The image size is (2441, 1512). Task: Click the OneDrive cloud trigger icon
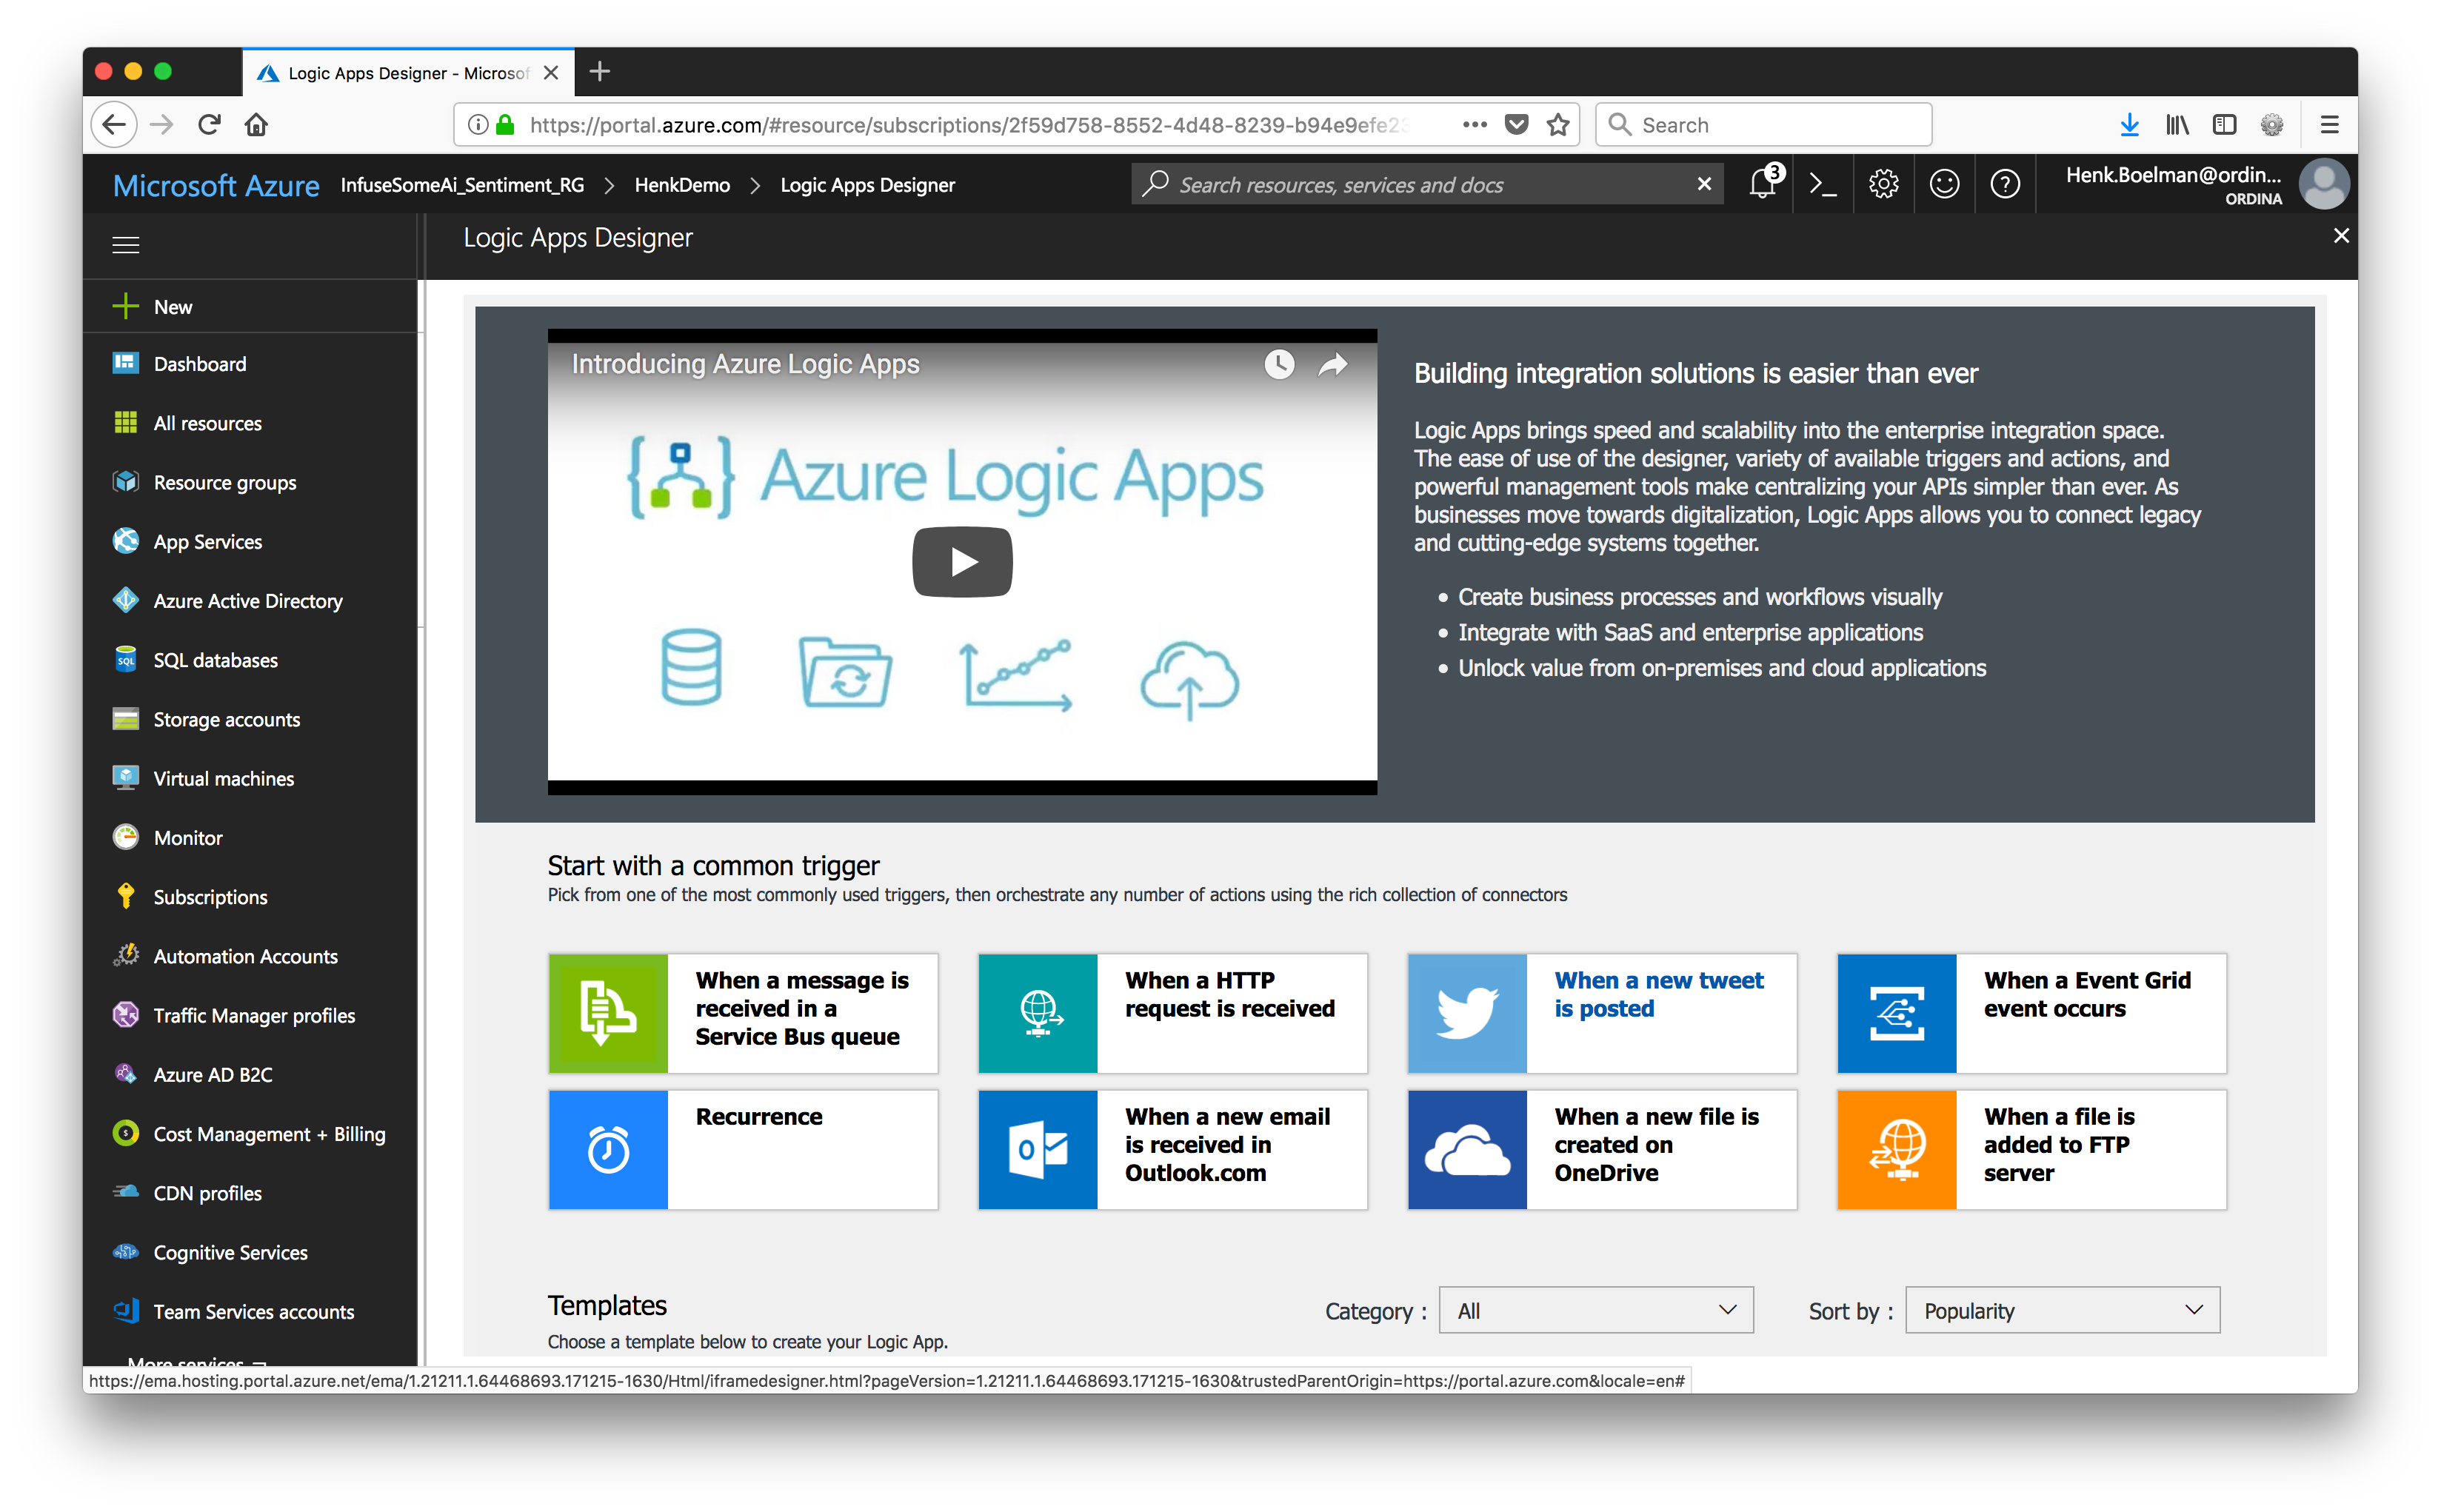[1467, 1149]
